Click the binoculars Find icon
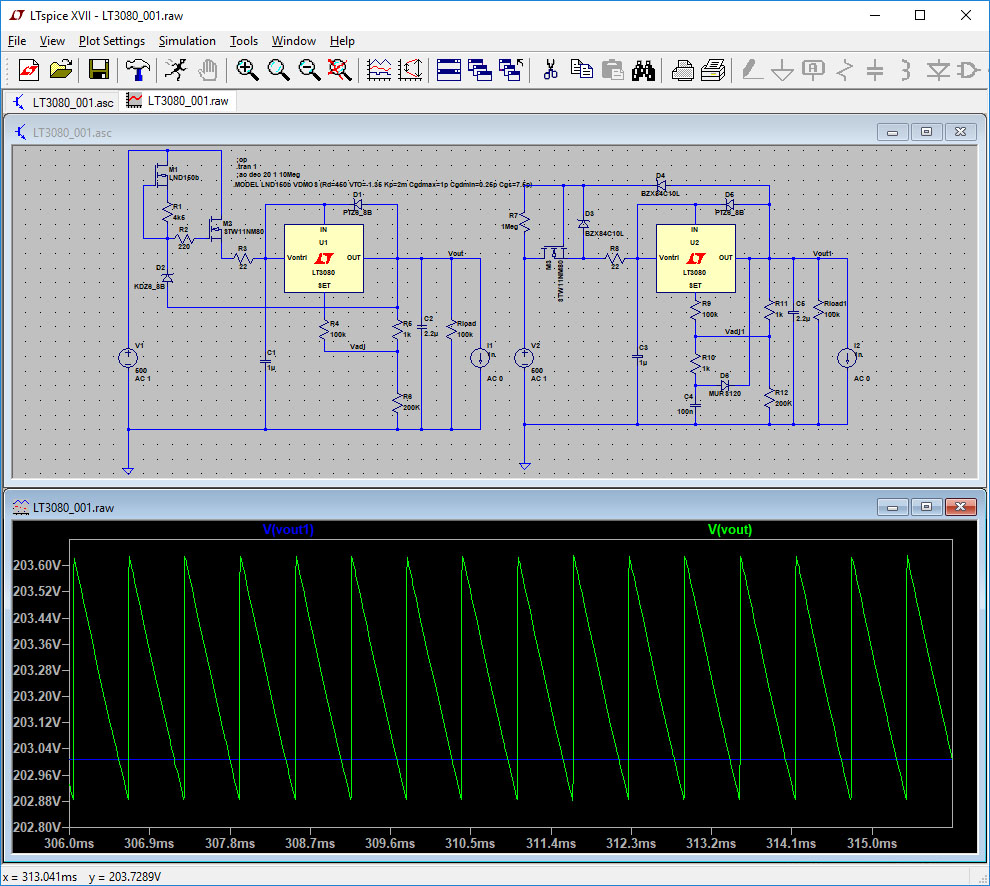This screenshot has width=990, height=886. click(643, 69)
